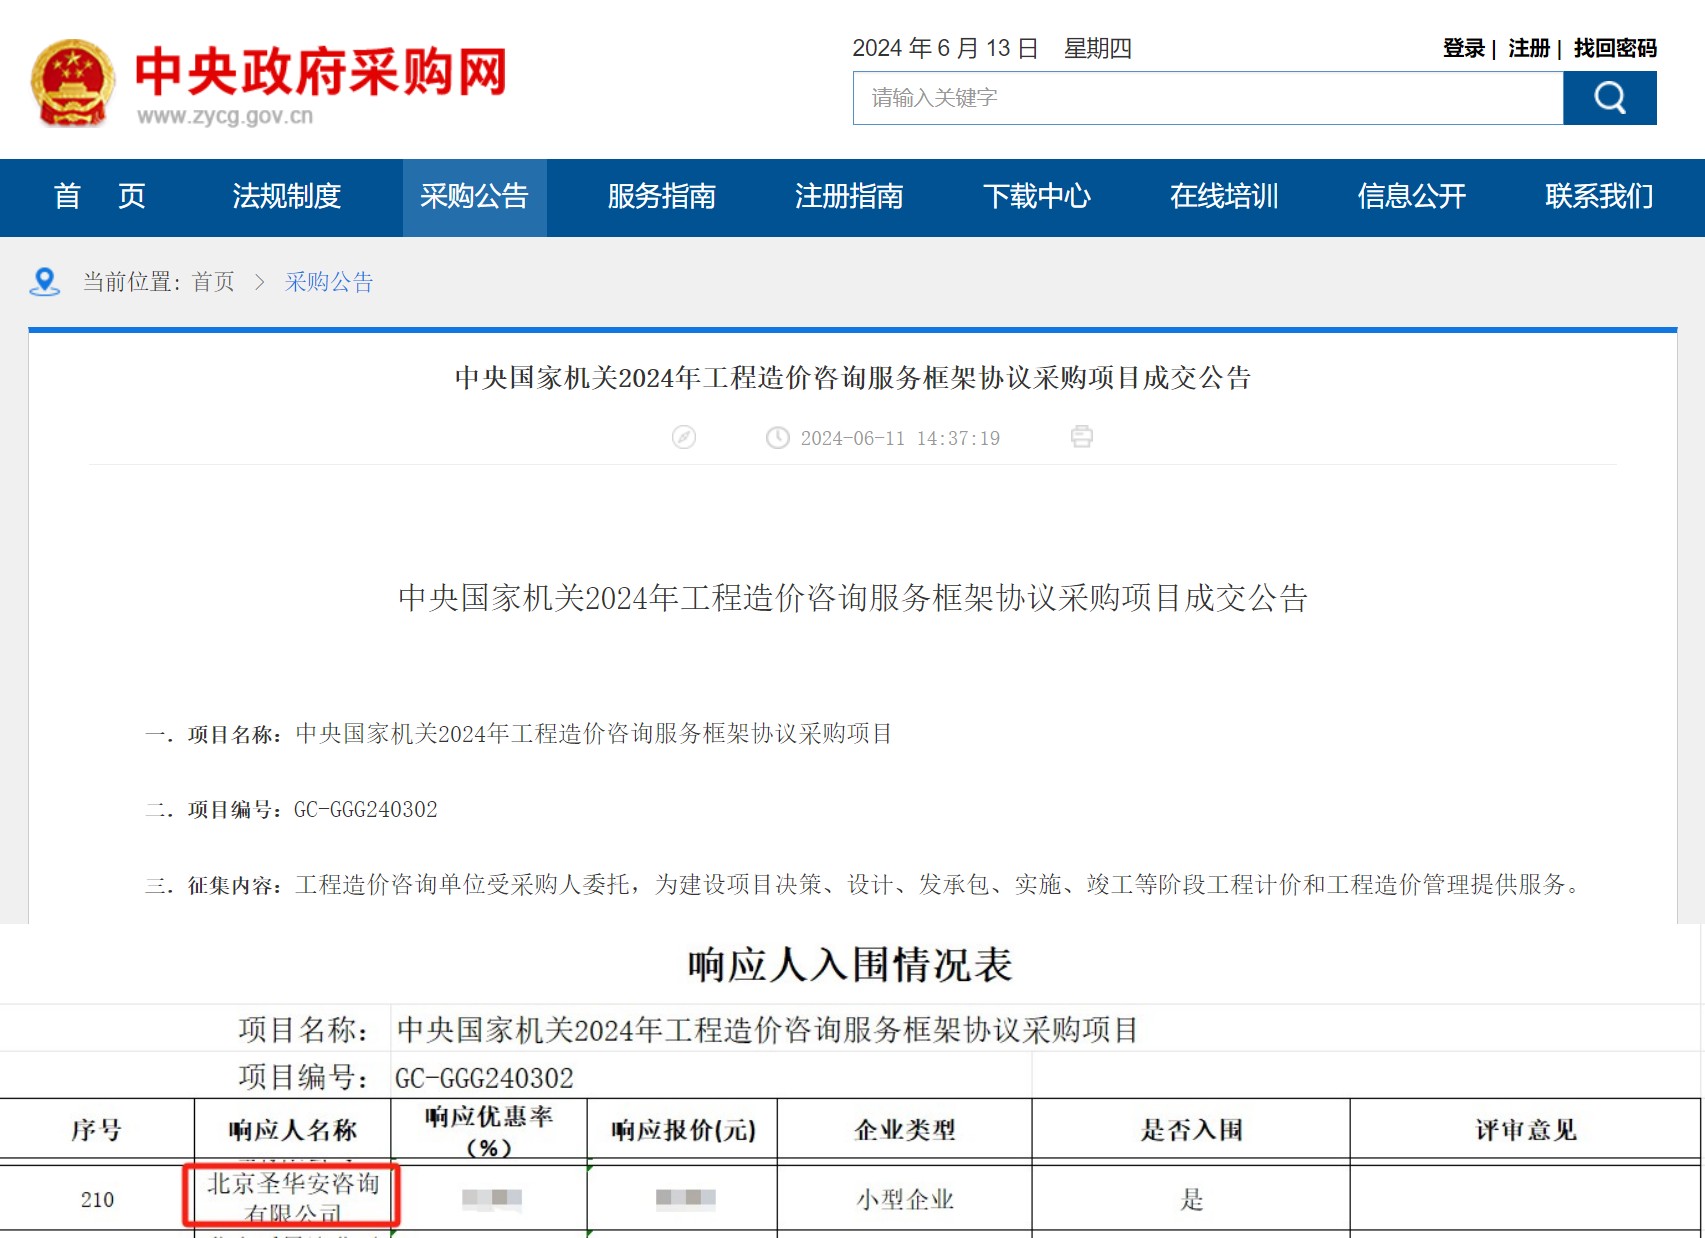Click the national emblem logo

tap(72, 83)
